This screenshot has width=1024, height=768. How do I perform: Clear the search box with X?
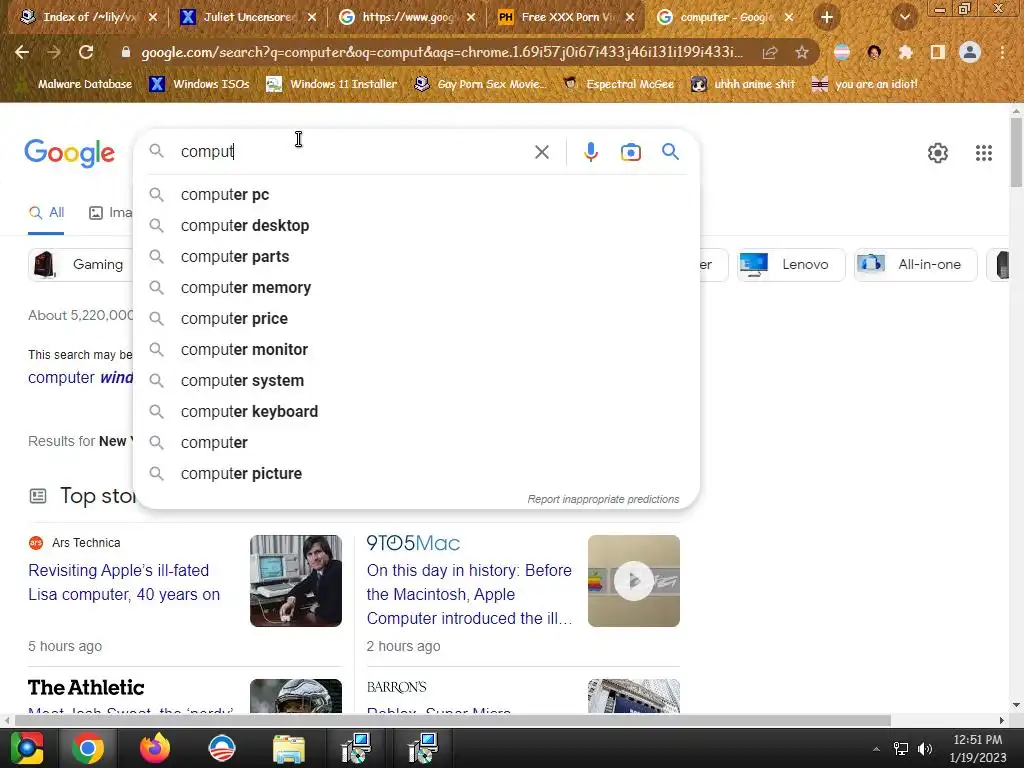541,152
